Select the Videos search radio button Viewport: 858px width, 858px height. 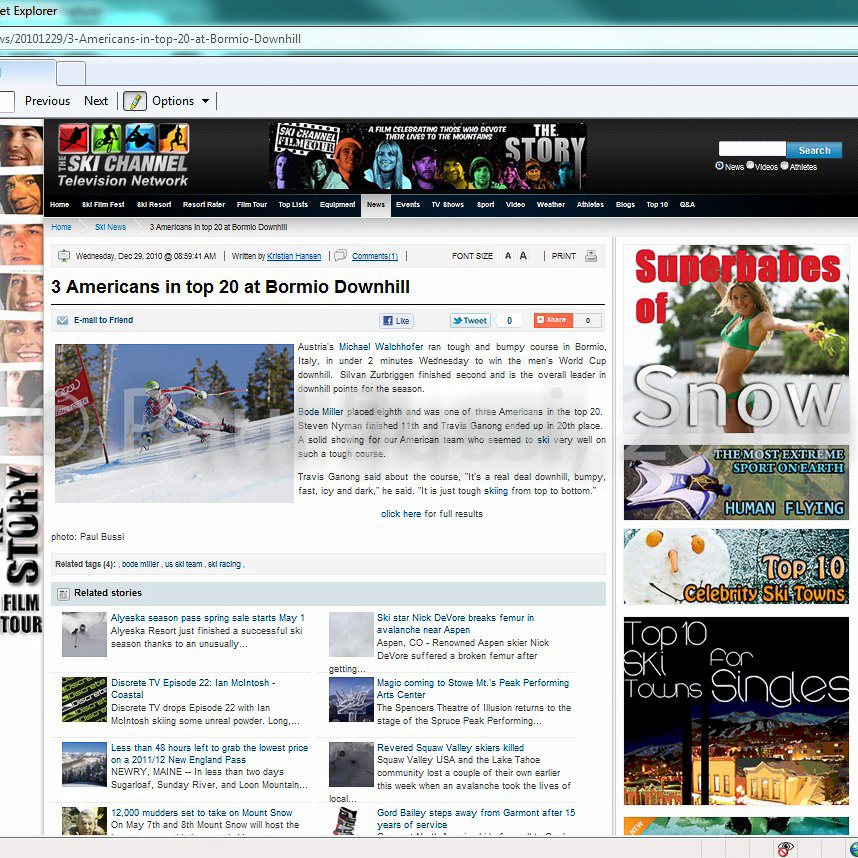click(x=750, y=166)
